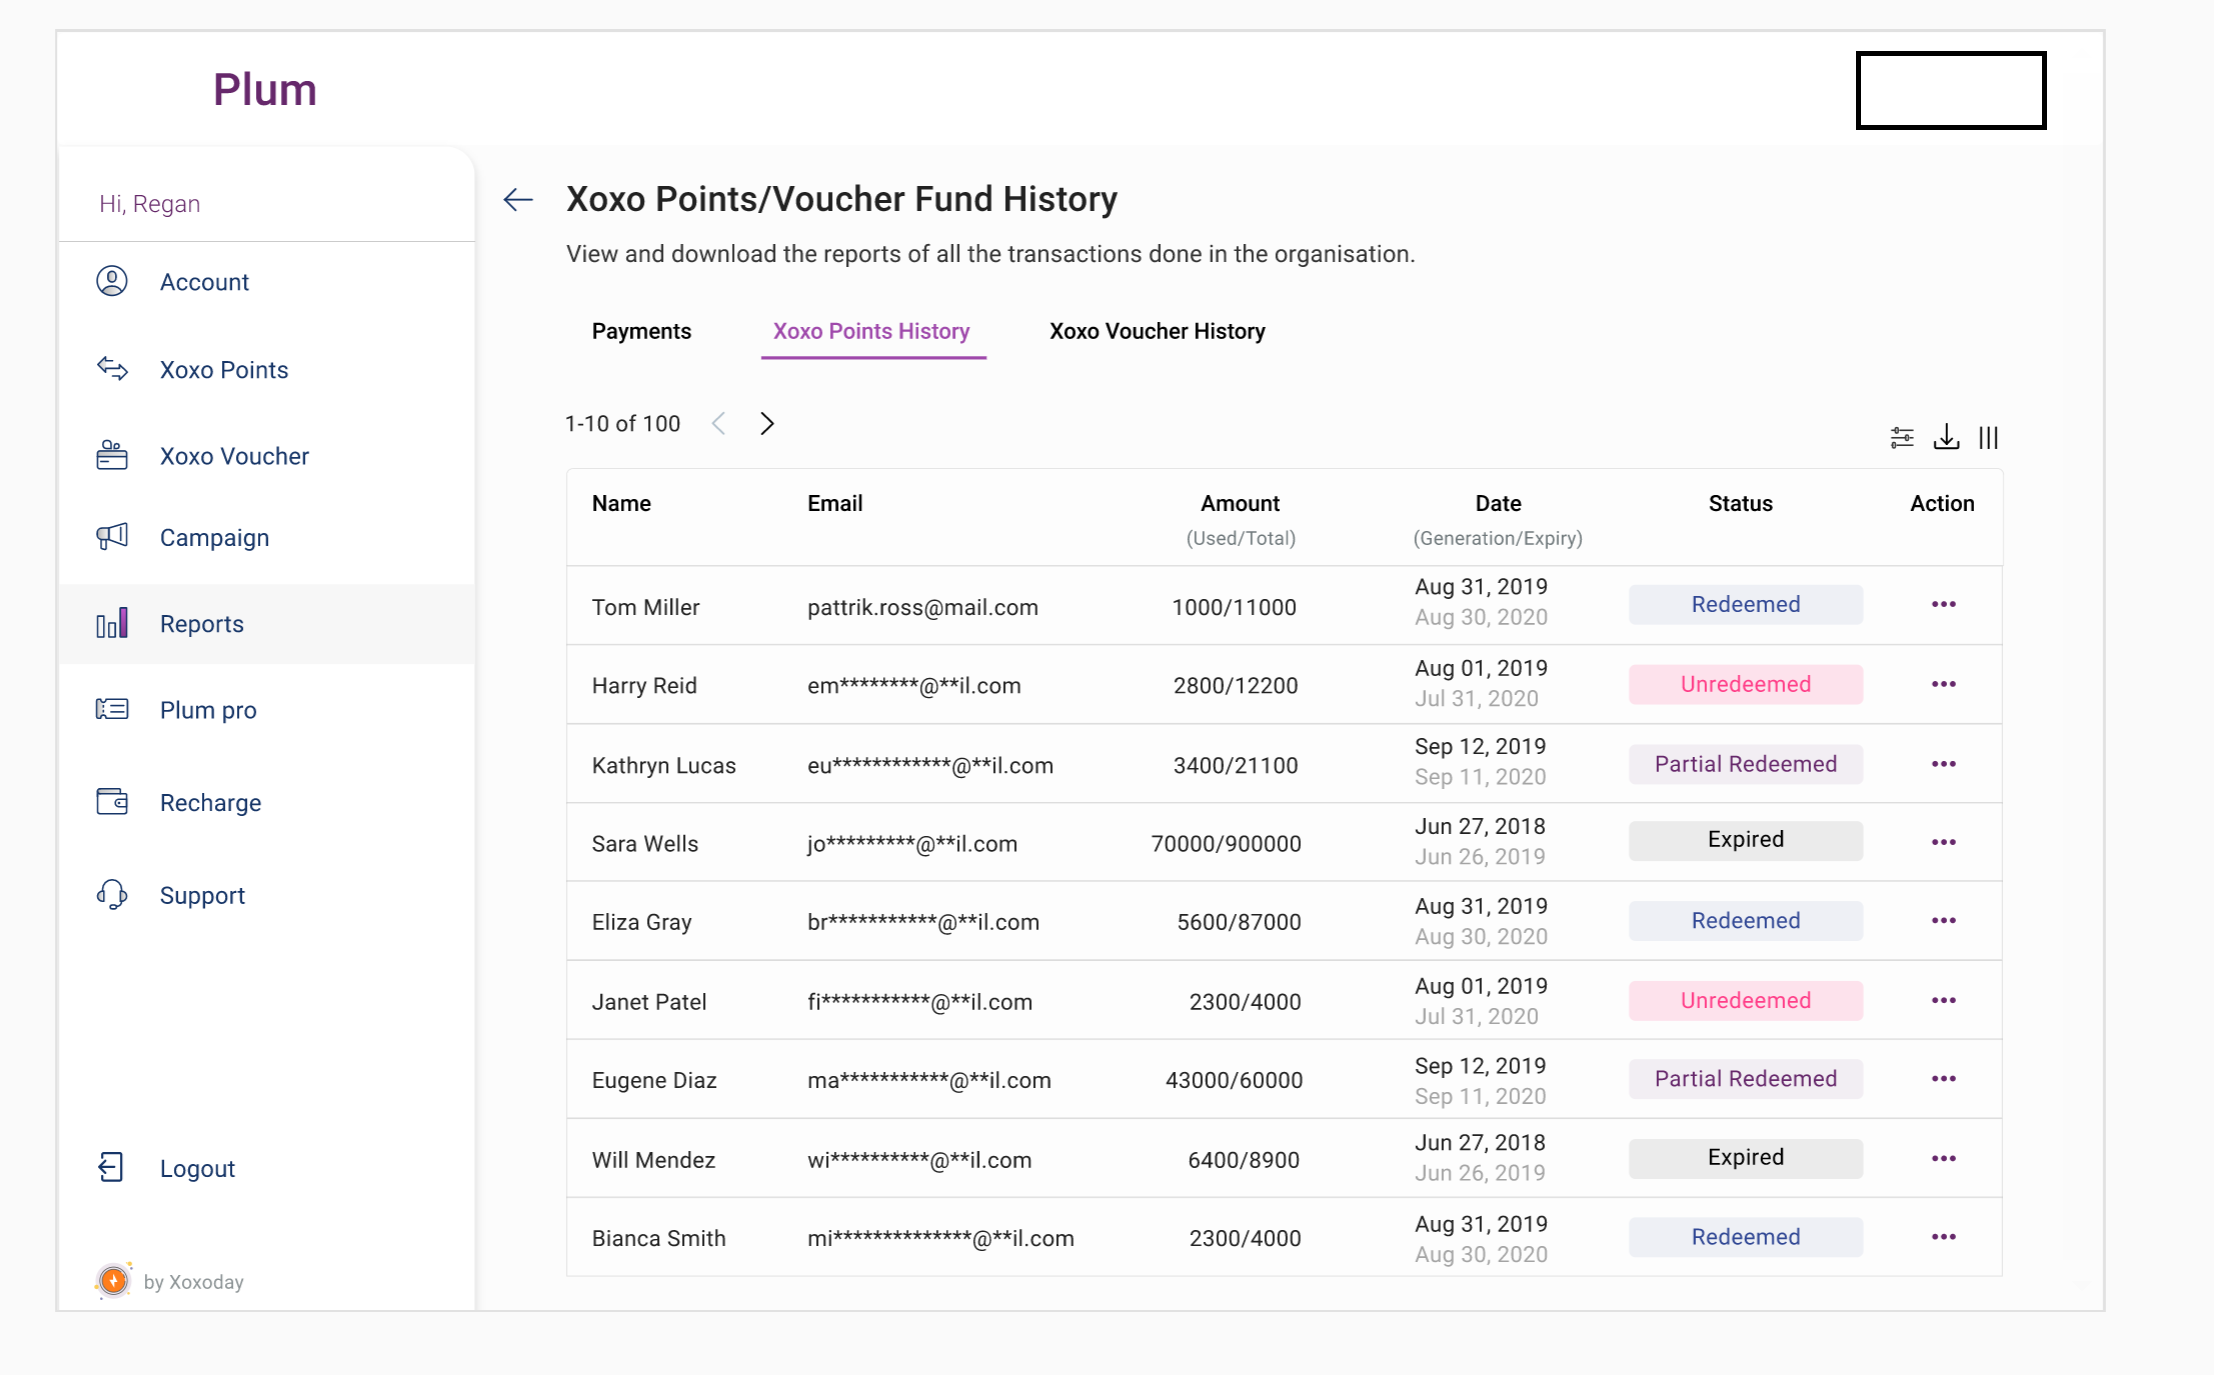Click the back arrow beside page title
The width and height of the screenshot is (2214, 1375).
click(x=518, y=199)
